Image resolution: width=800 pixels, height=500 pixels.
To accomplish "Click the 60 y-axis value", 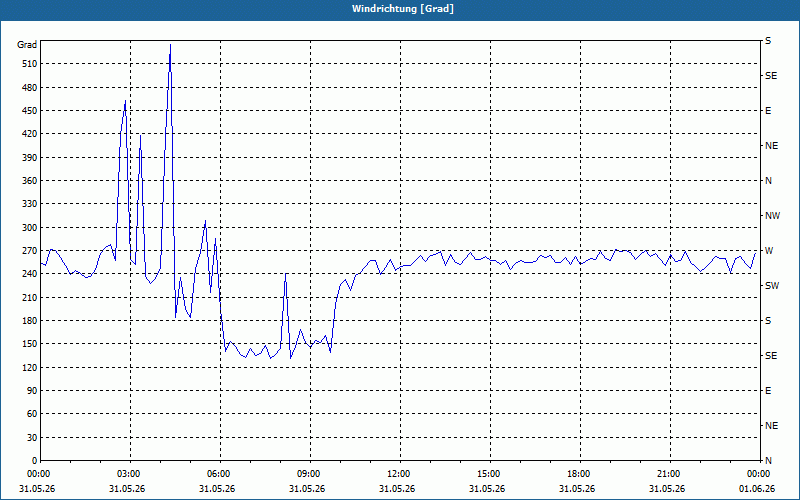I will [32, 413].
